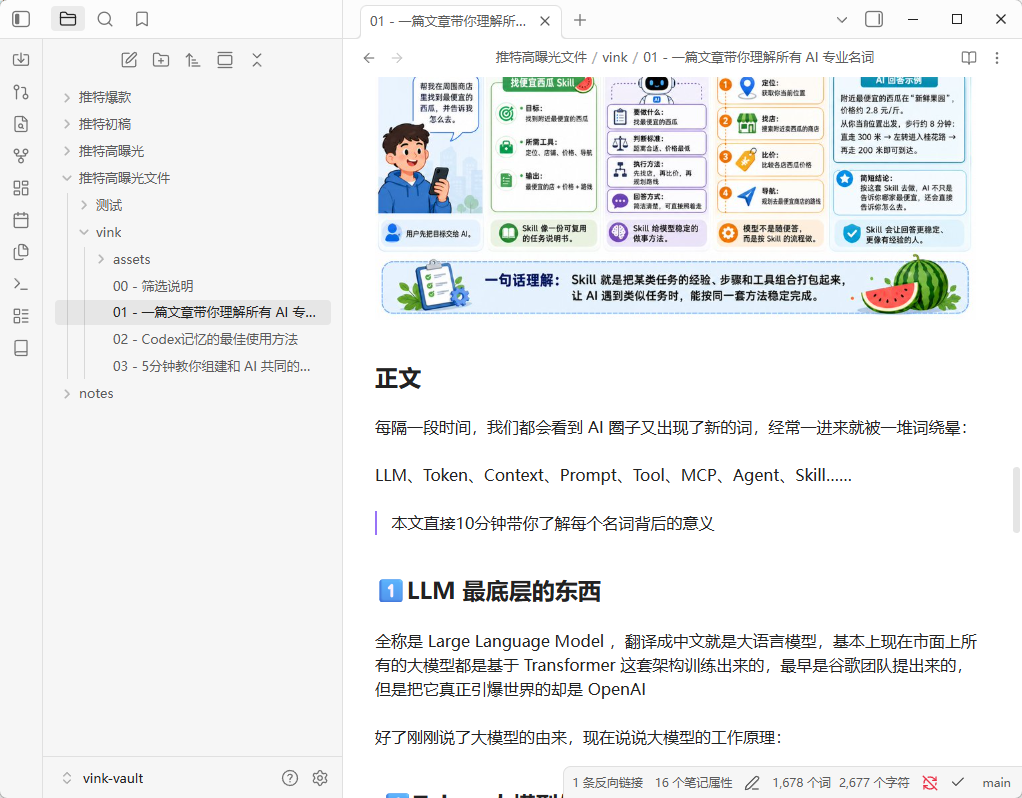Click the auto-reveal current file icon

click(225, 60)
